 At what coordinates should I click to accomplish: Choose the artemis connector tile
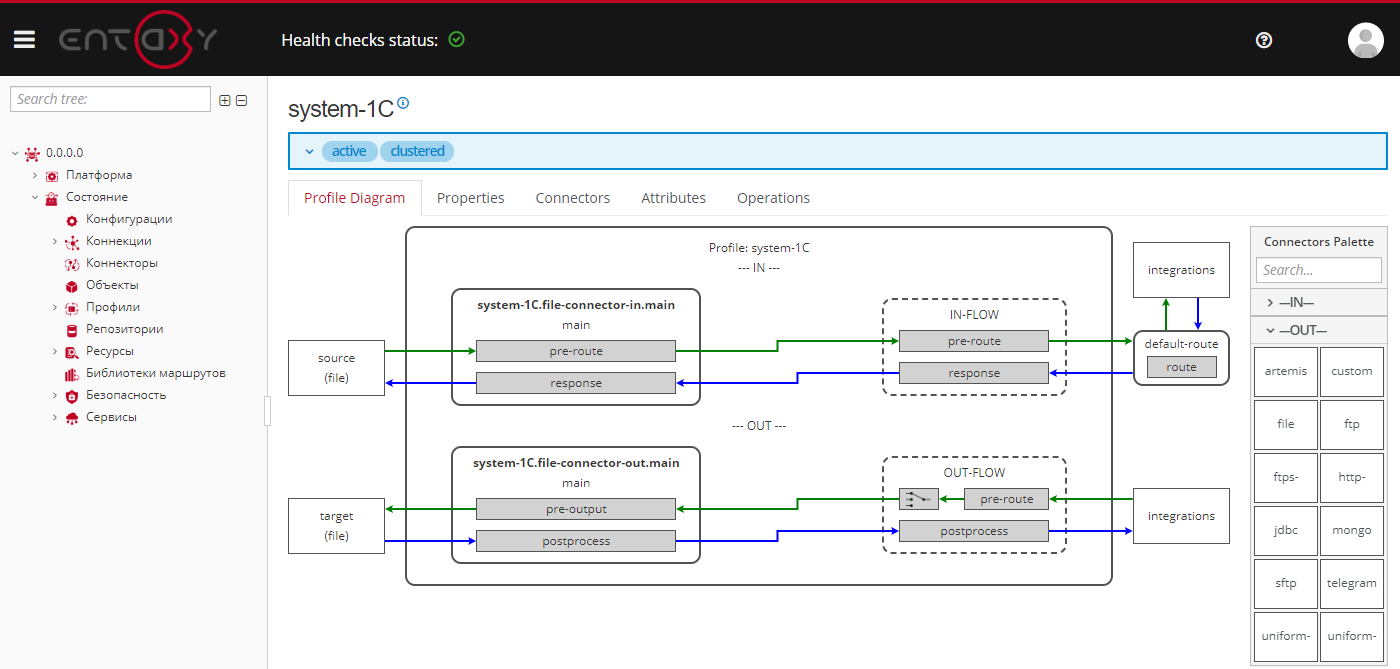pyautogui.click(x=1285, y=371)
